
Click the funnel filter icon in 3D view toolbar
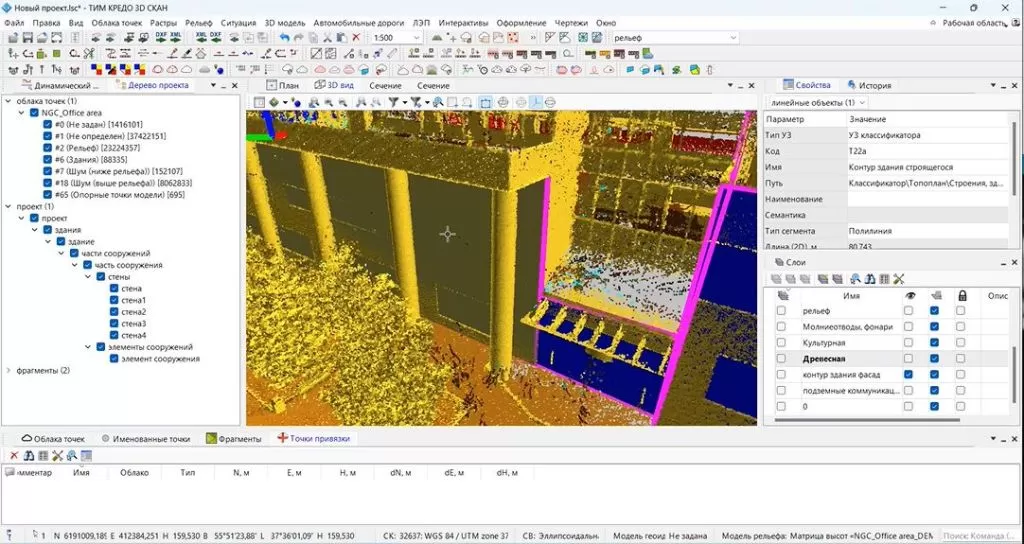pyautogui.click(x=394, y=102)
